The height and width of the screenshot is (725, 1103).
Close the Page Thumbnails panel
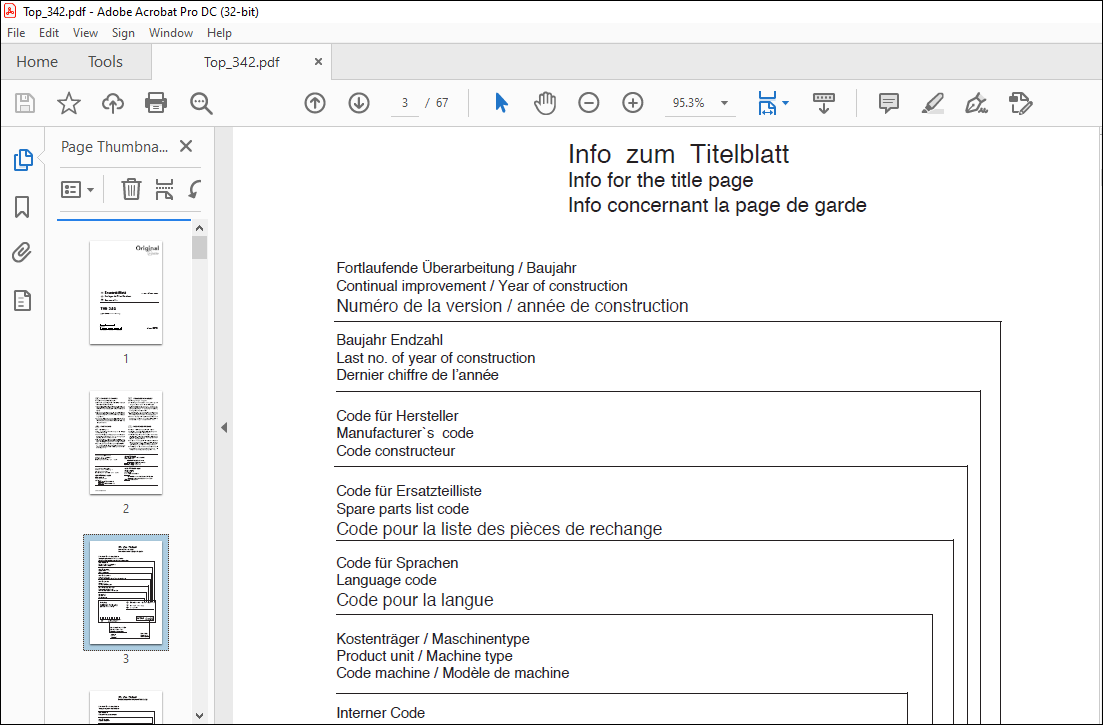pos(186,146)
